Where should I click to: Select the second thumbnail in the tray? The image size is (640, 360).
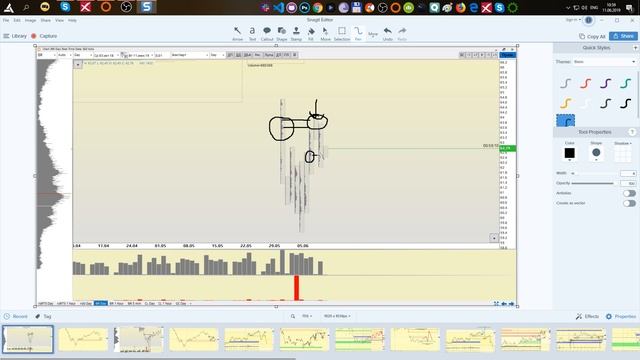(x=83, y=339)
